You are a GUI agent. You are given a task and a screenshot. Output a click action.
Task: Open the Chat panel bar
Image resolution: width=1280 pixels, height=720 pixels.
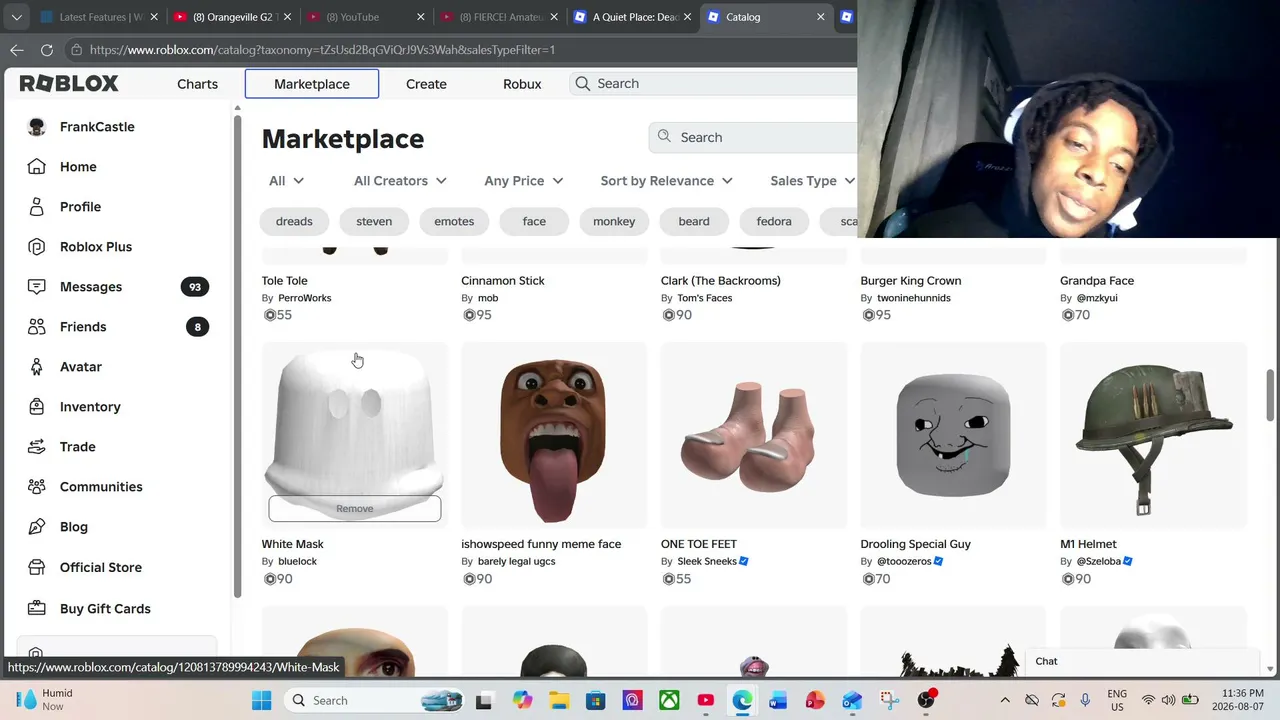tap(1143, 661)
